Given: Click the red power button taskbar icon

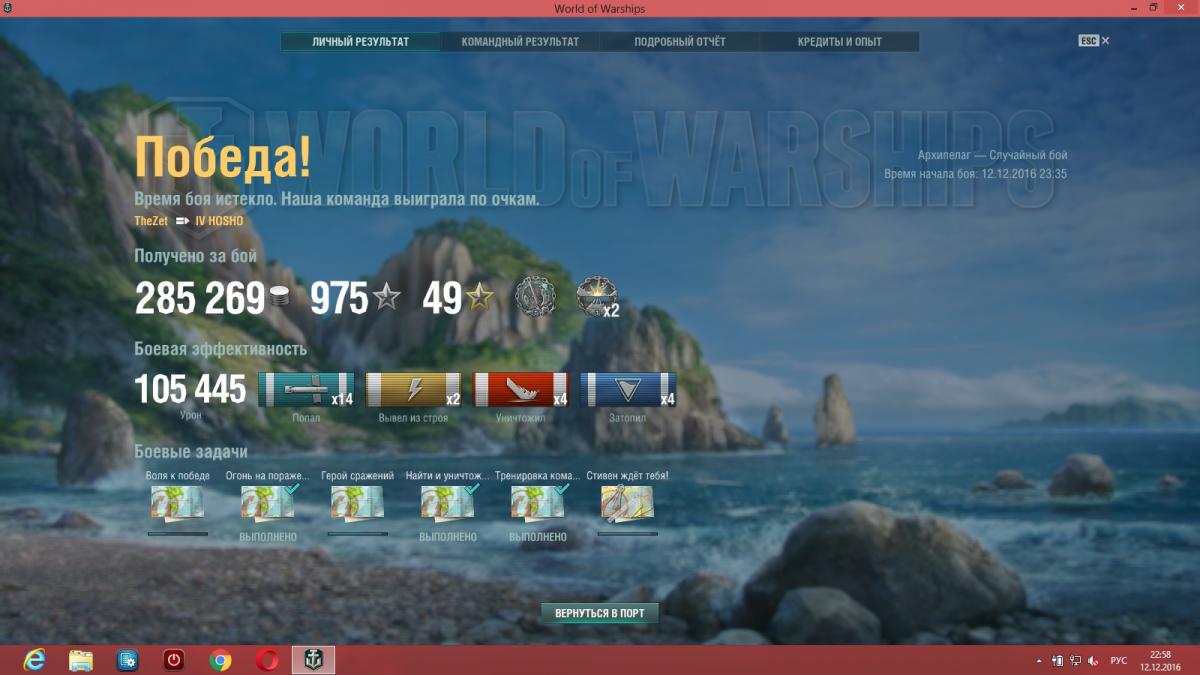Looking at the screenshot, I should [174, 660].
